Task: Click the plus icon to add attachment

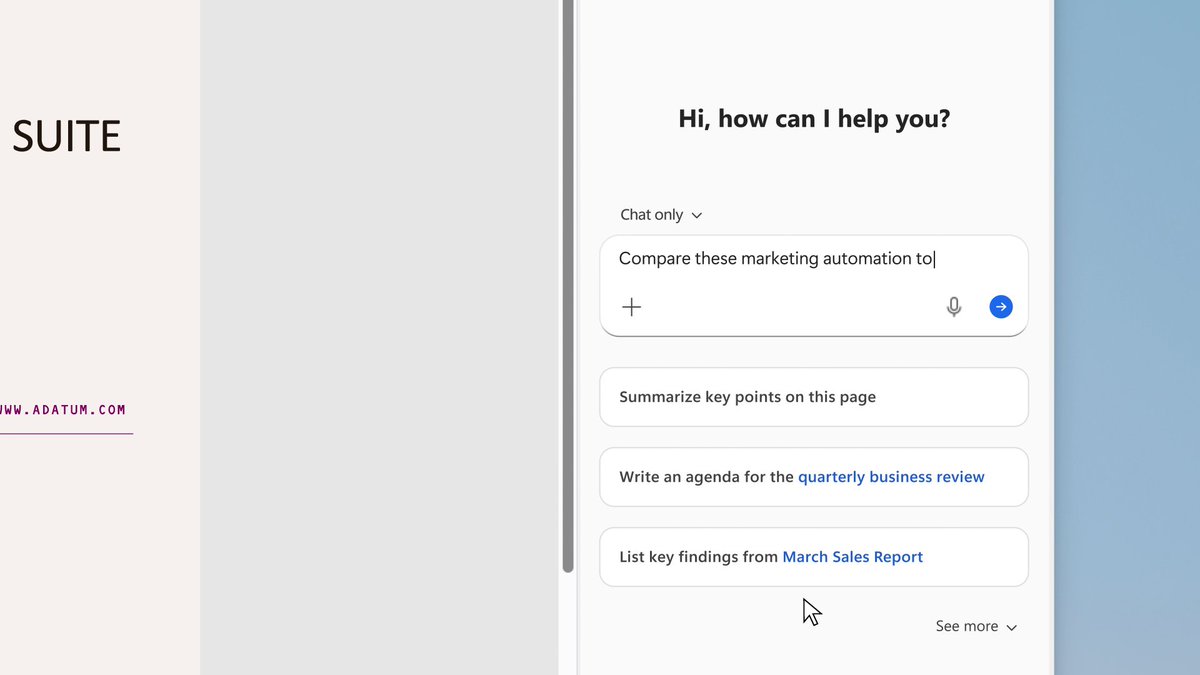Action: (x=631, y=307)
